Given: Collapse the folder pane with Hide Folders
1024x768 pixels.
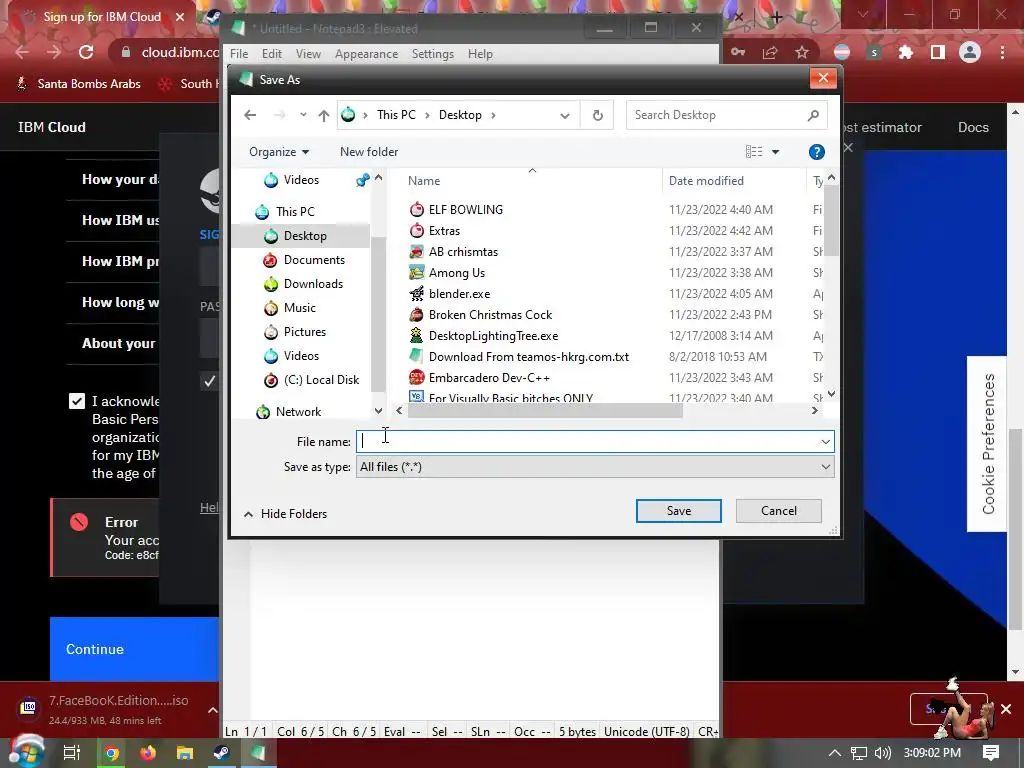Looking at the screenshot, I should coord(285,514).
